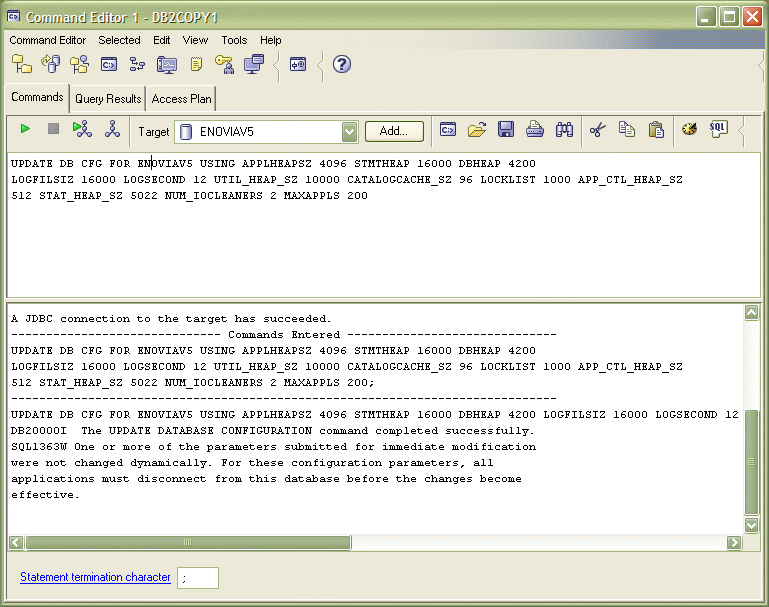
Task: Click Command Editor icon in top toolbar
Action: [109, 64]
